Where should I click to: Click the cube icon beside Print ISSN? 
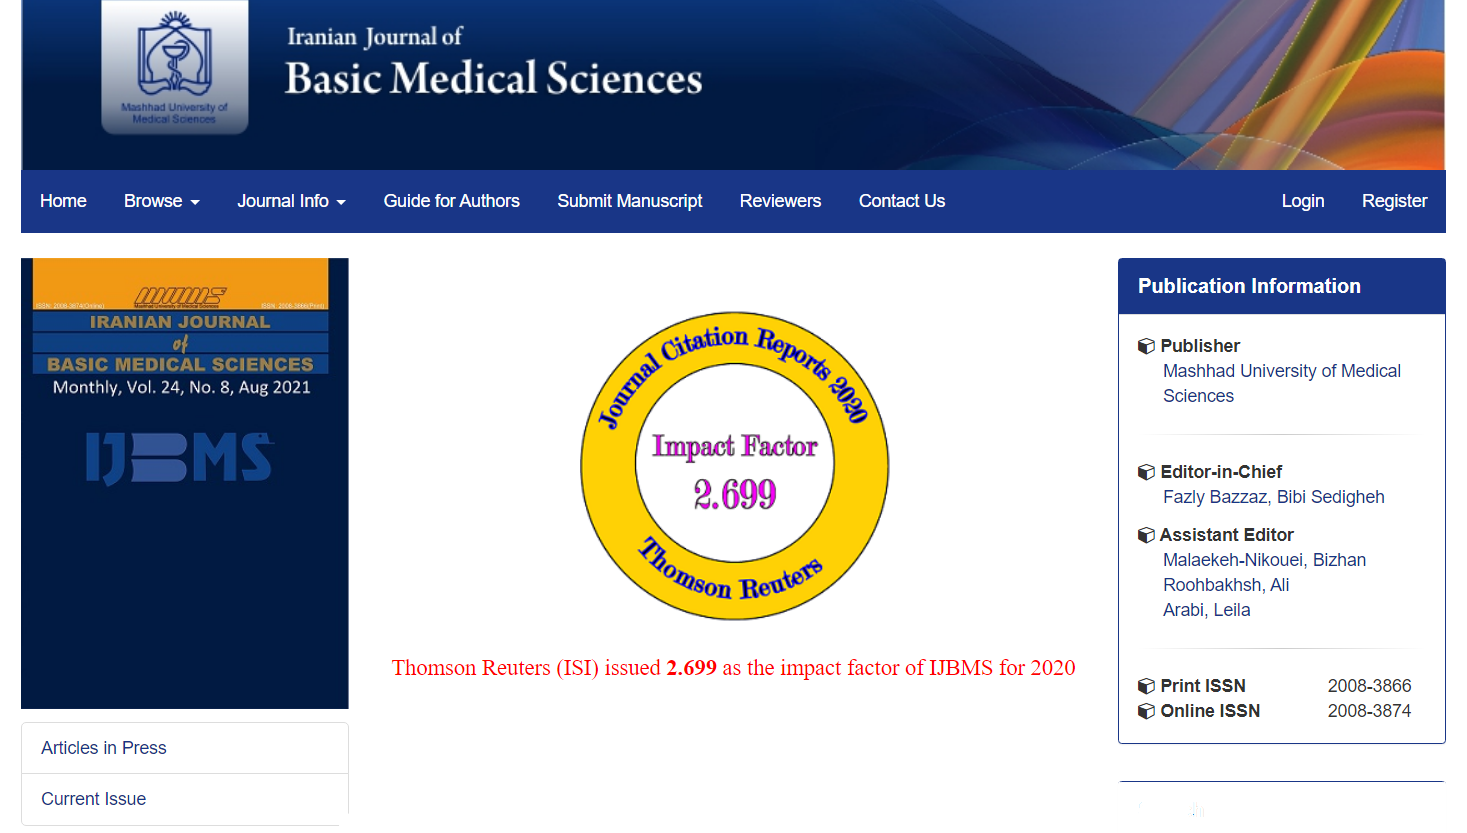pos(1146,686)
